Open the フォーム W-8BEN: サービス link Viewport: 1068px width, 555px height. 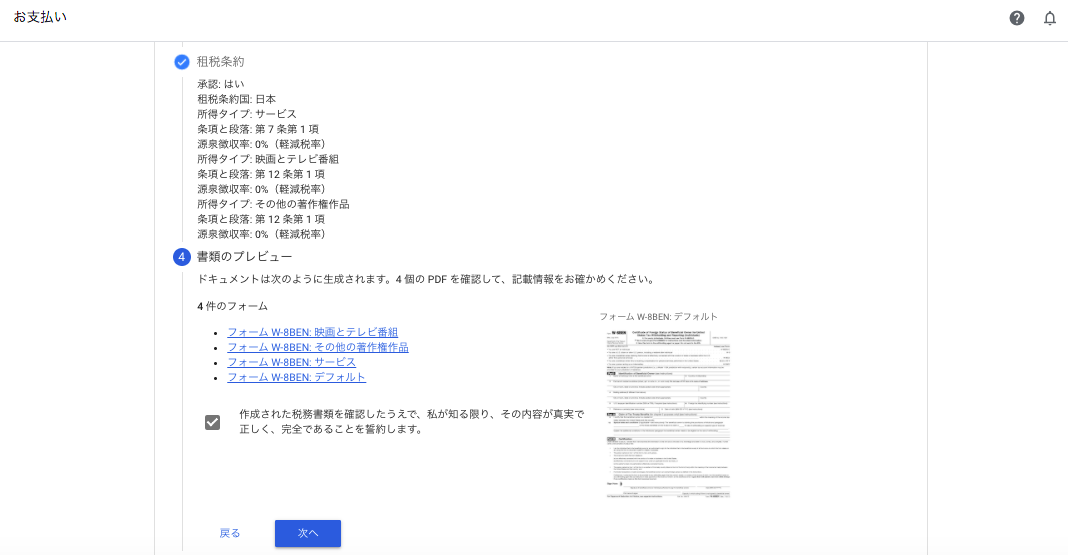(291, 362)
